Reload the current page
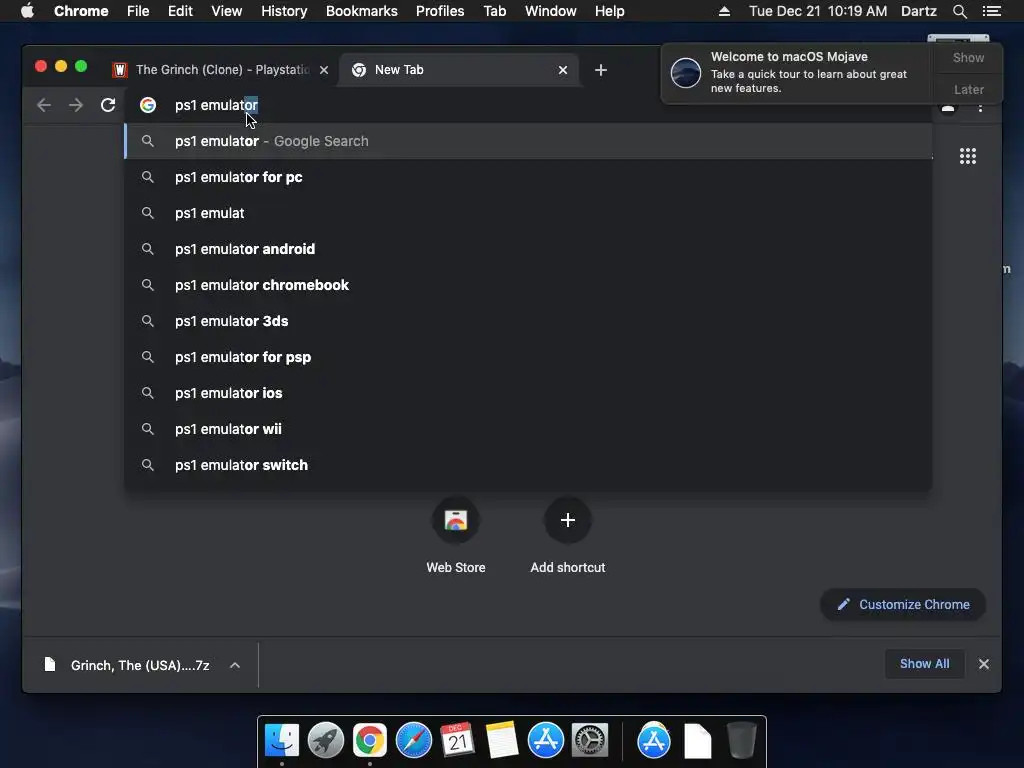 (x=108, y=105)
